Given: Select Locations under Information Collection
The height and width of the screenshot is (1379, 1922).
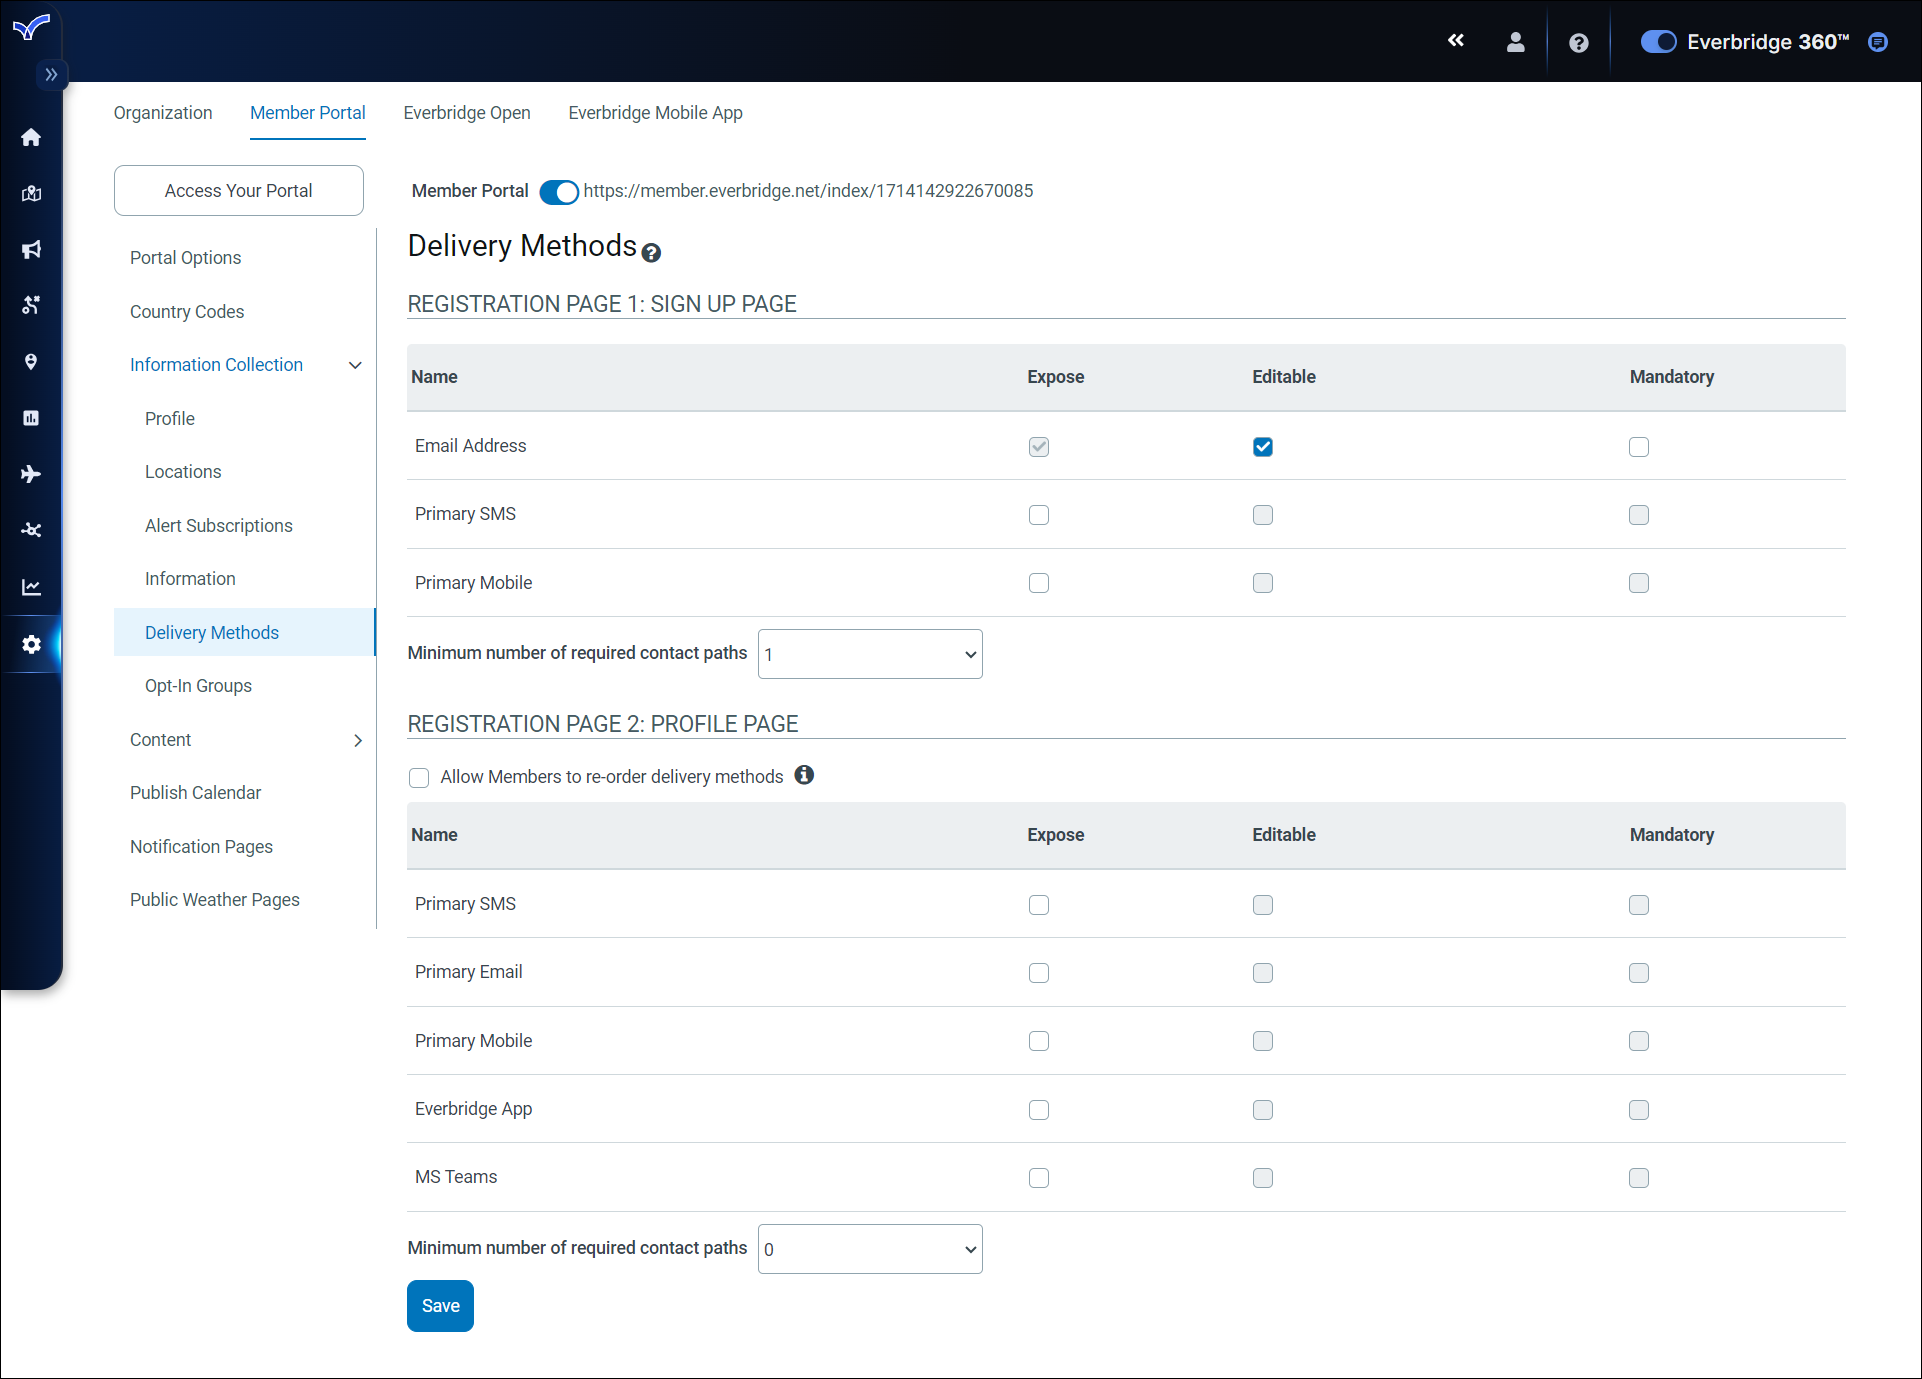Looking at the screenshot, I should pos(183,472).
